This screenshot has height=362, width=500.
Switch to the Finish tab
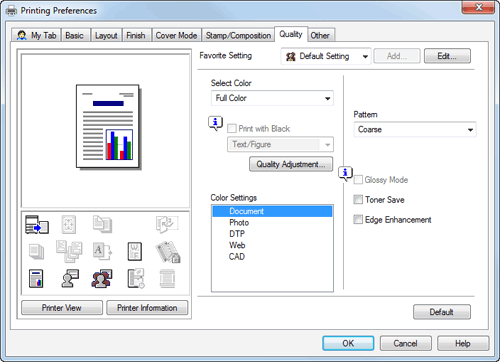(x=136, y=35)
